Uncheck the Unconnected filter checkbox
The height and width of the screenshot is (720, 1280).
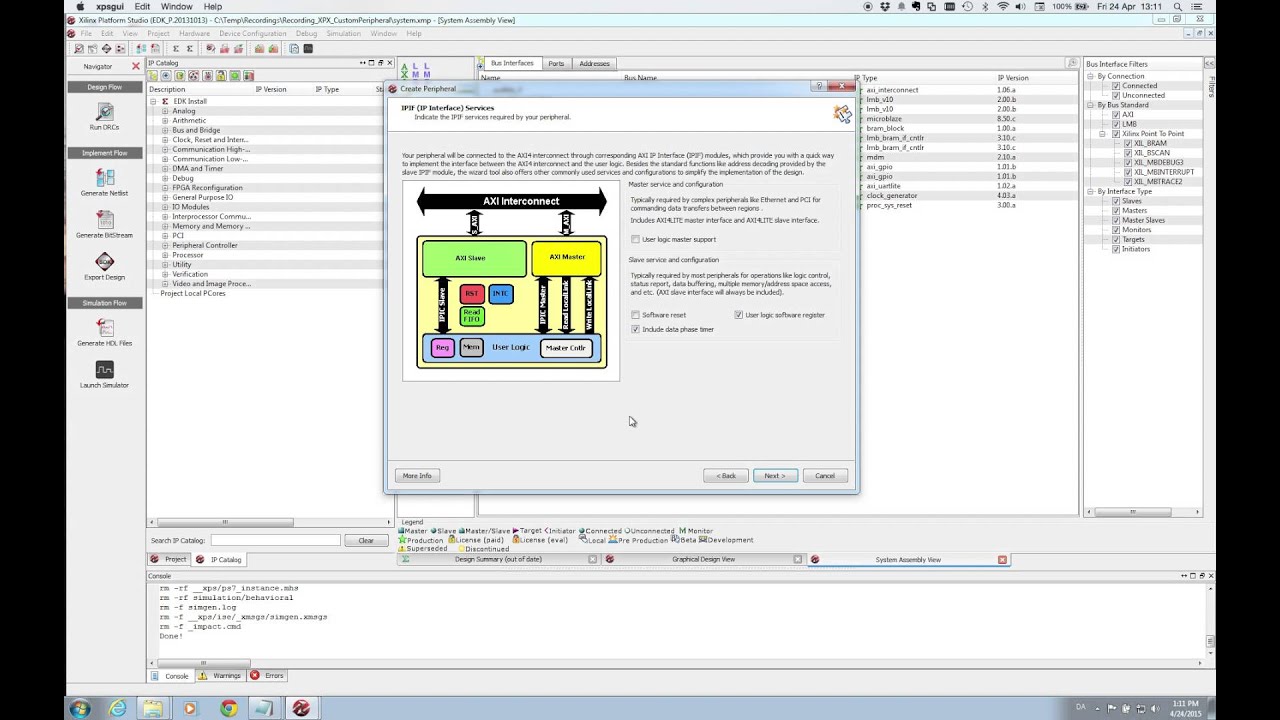tap(1116, 95)
